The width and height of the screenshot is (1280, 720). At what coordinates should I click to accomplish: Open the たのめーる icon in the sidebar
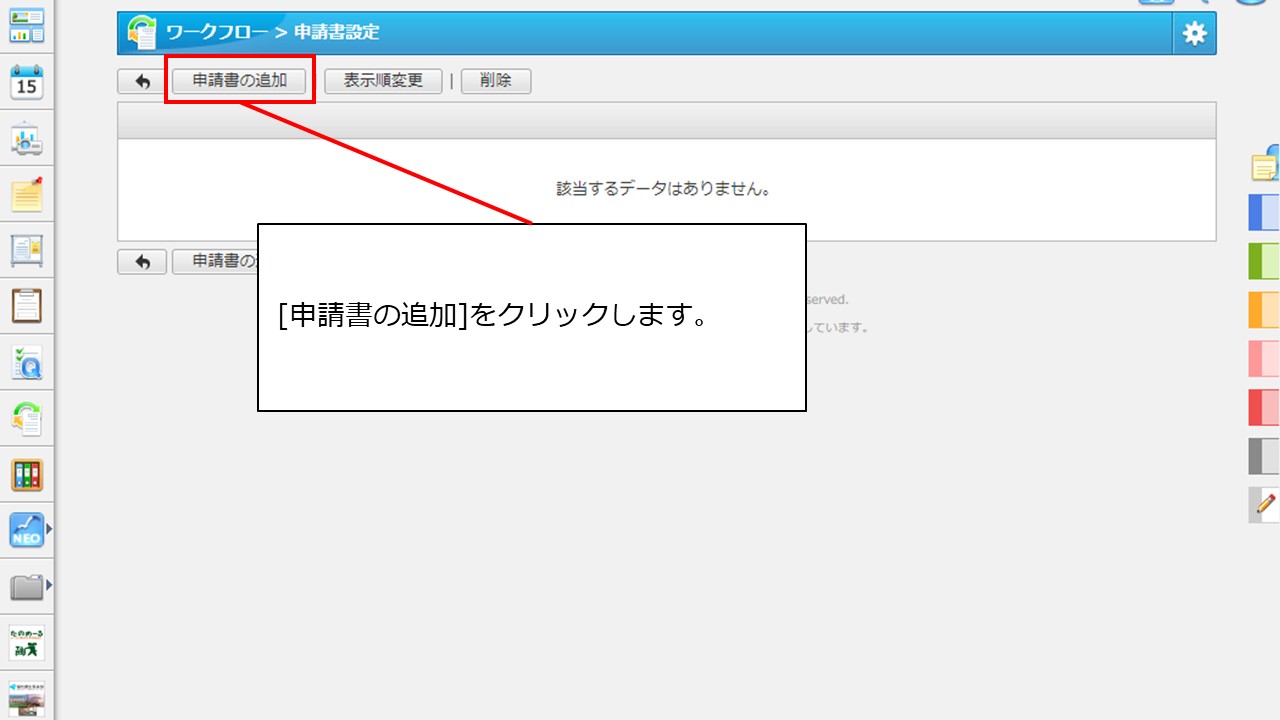coord(26,642)
